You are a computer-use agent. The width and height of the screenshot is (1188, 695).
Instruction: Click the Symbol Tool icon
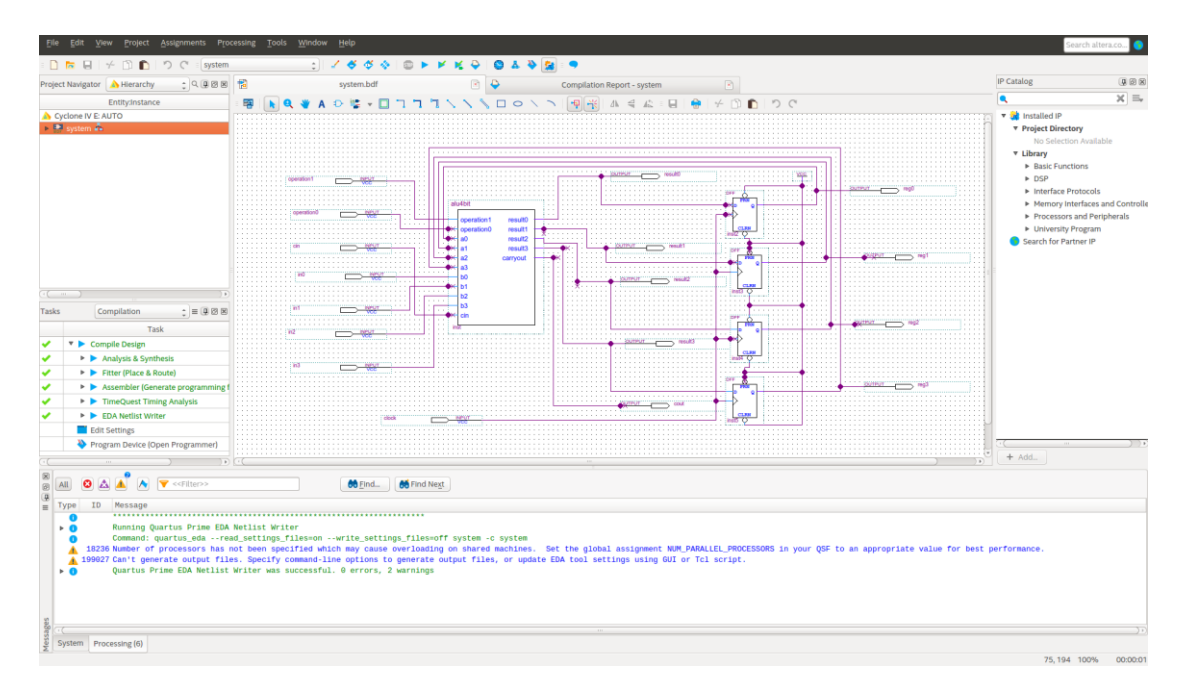338,104
